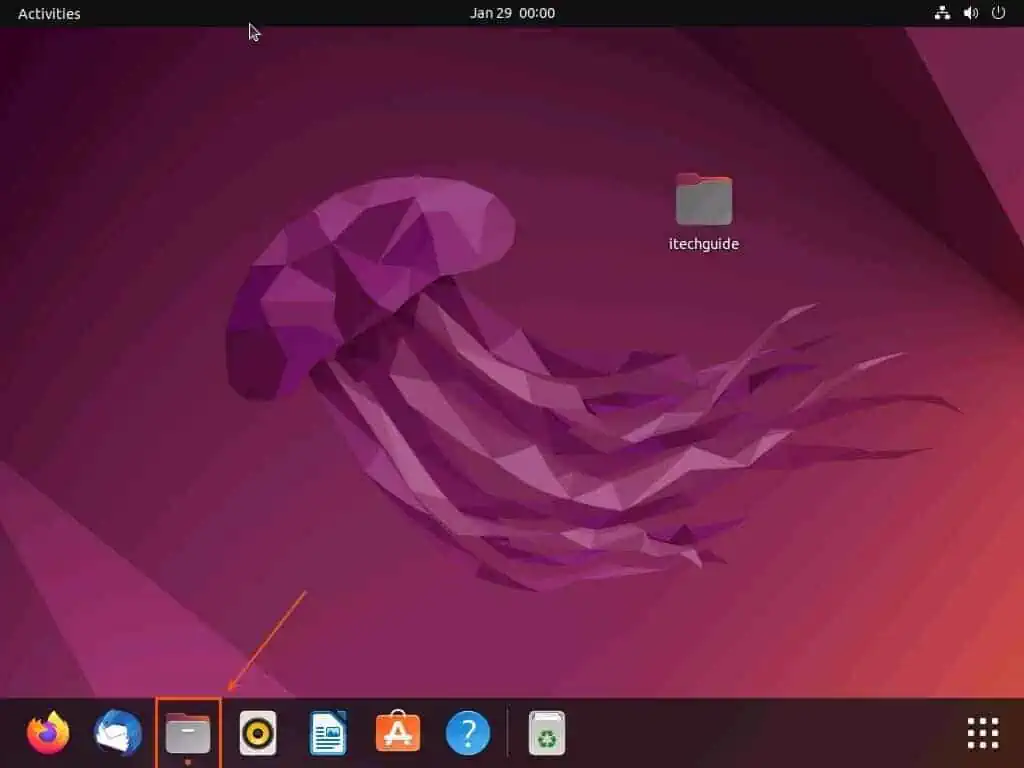The width and height of the screenshot is (1024, 768).
Task: Expand the system status quick settings area
Action: [968, 13]
